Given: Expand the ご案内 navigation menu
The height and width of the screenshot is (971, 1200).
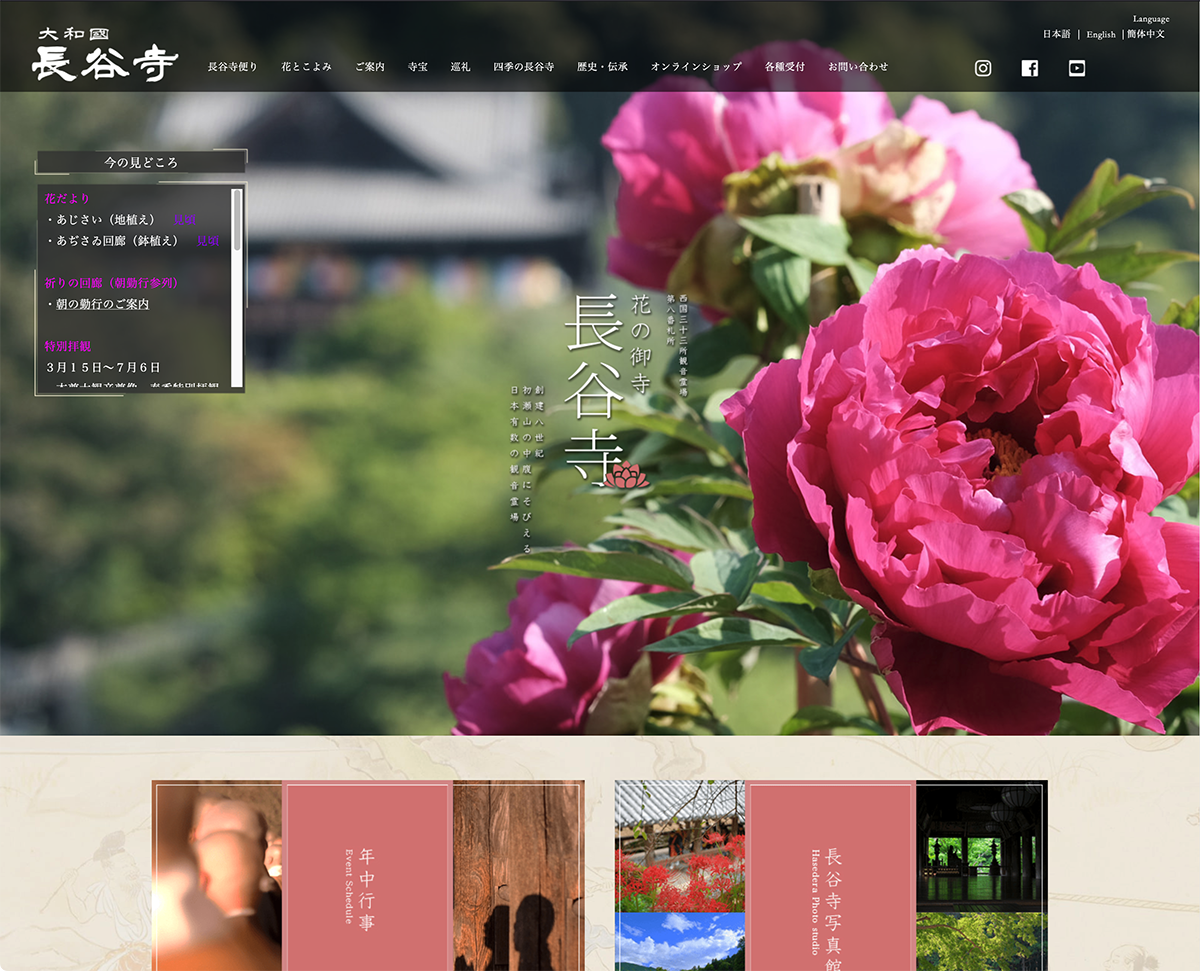Looking at the screenshot, I should pyautogui.click(x=370, y=67).
